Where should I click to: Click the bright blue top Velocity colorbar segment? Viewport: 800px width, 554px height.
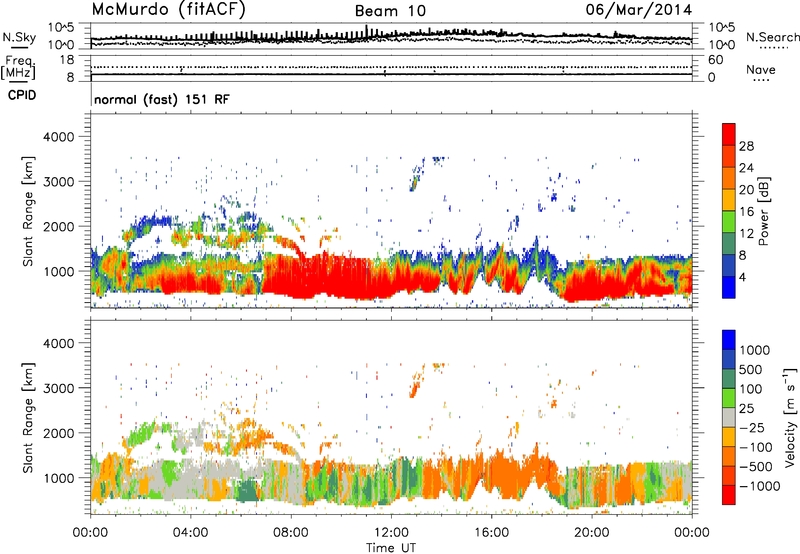tap(729, 340)
